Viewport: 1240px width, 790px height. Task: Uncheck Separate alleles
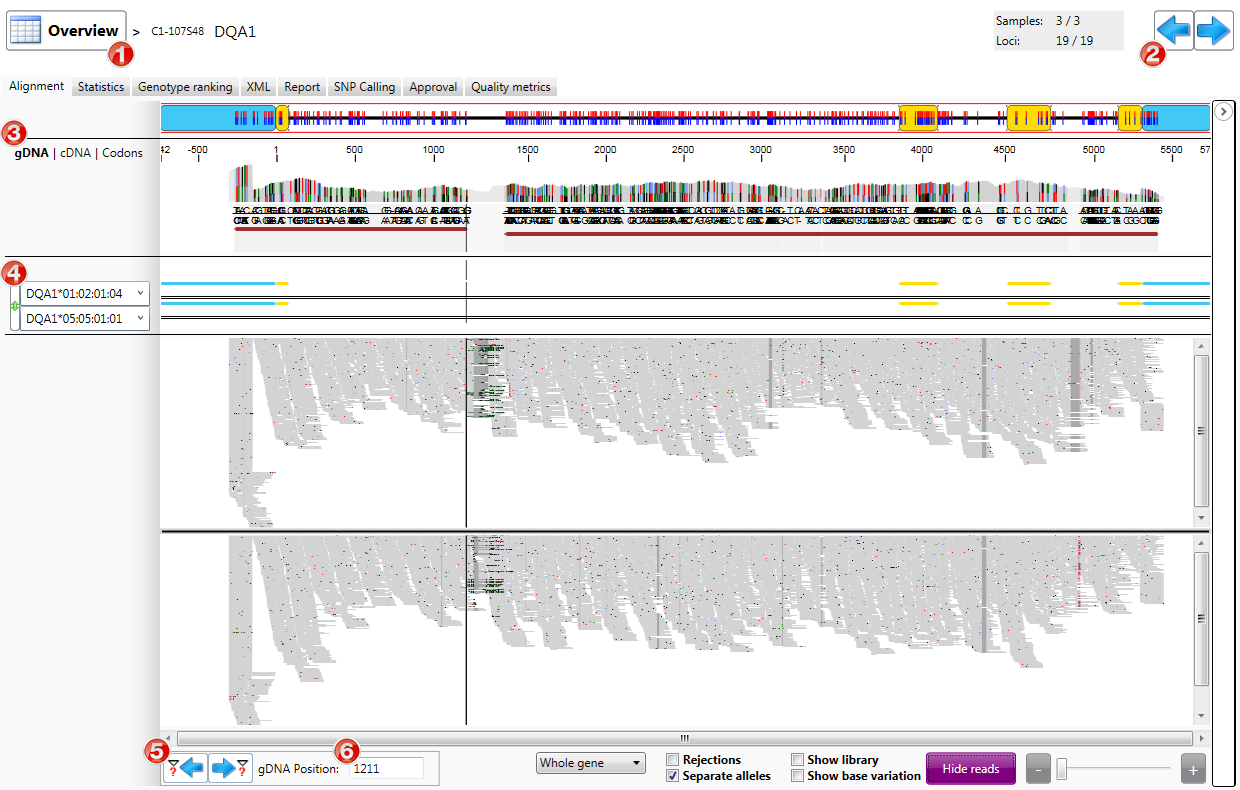(671, 775)
